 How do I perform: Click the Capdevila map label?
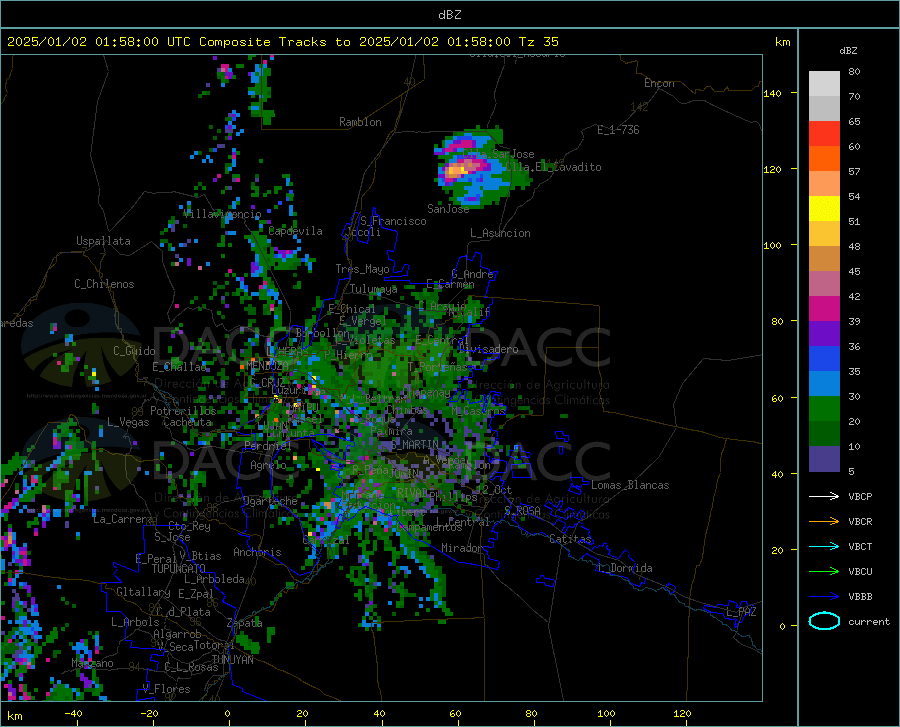295,231
